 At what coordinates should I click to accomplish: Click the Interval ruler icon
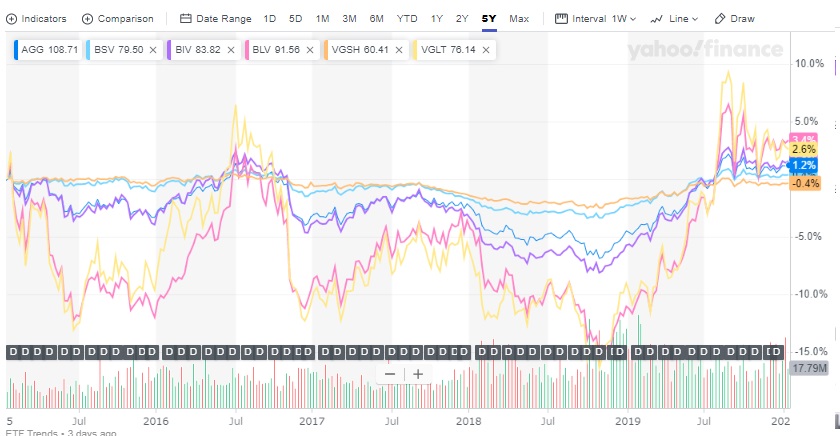(561, 19)
